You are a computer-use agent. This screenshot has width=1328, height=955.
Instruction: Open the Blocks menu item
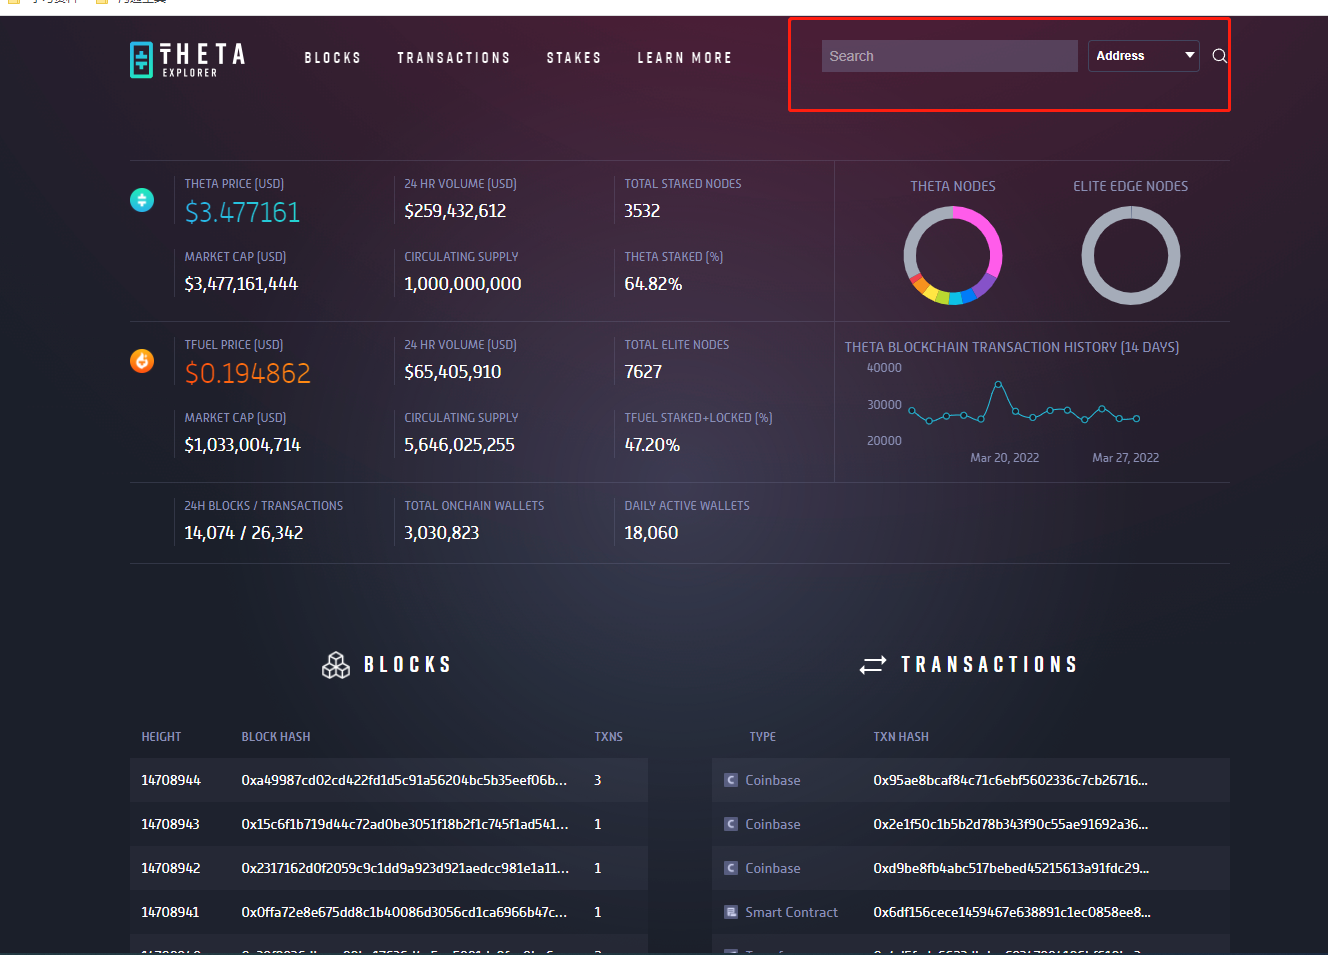coord(333,58)
